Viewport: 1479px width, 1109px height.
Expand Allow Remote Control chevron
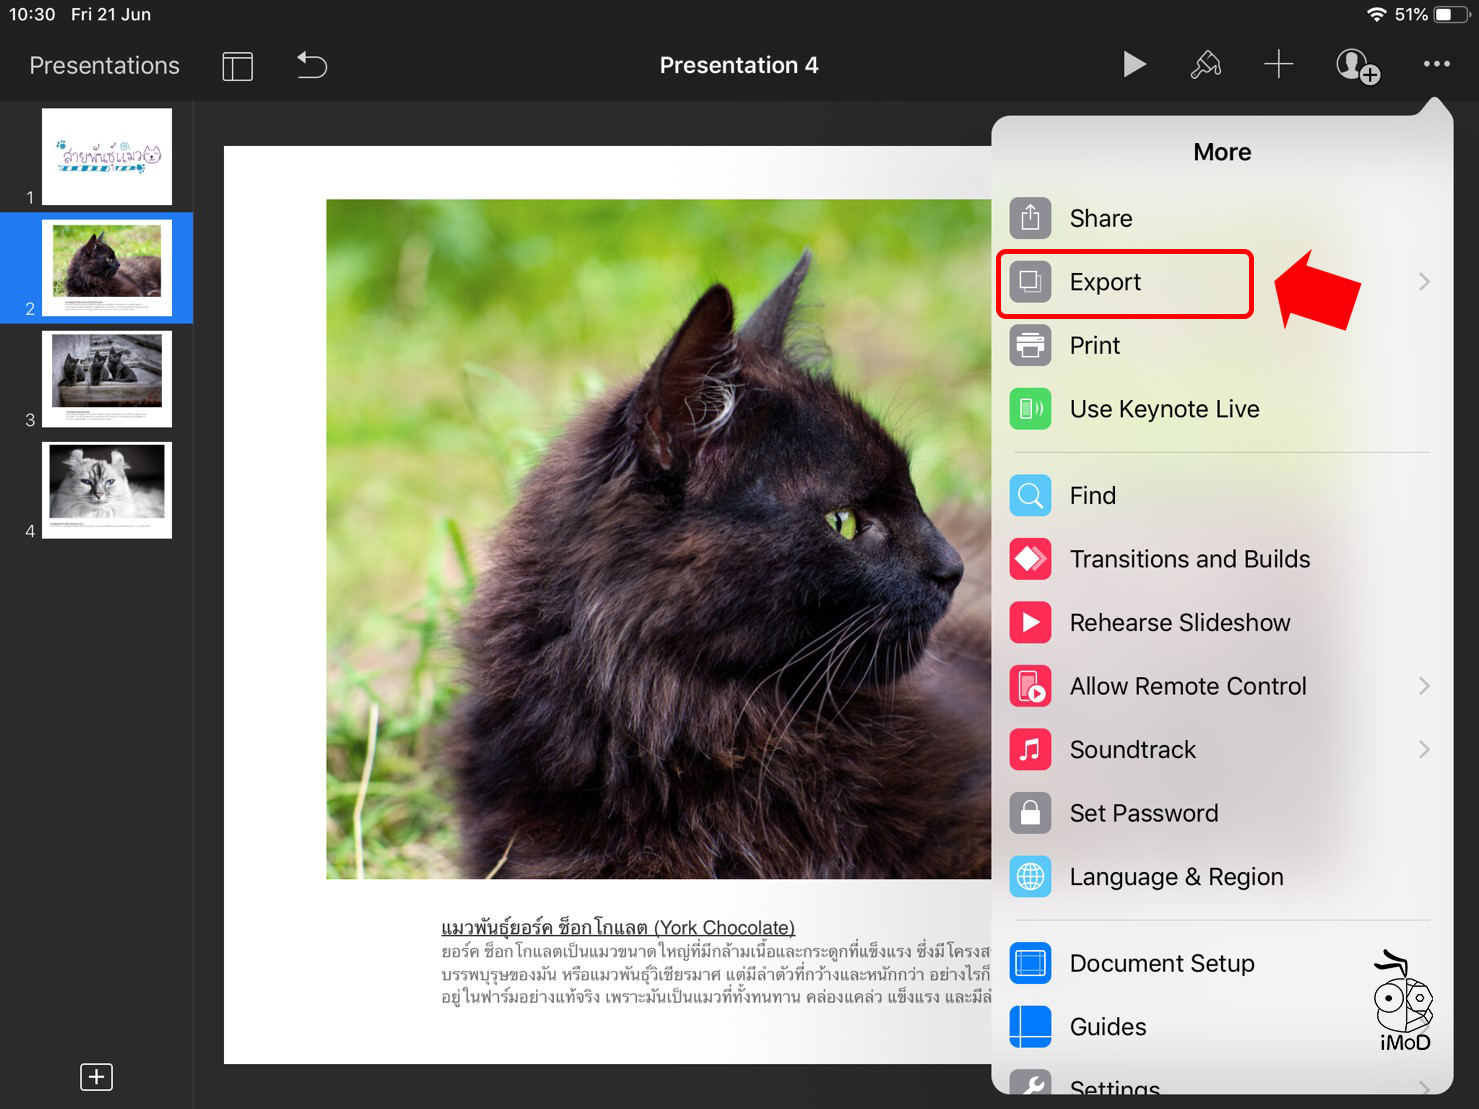1424,686
